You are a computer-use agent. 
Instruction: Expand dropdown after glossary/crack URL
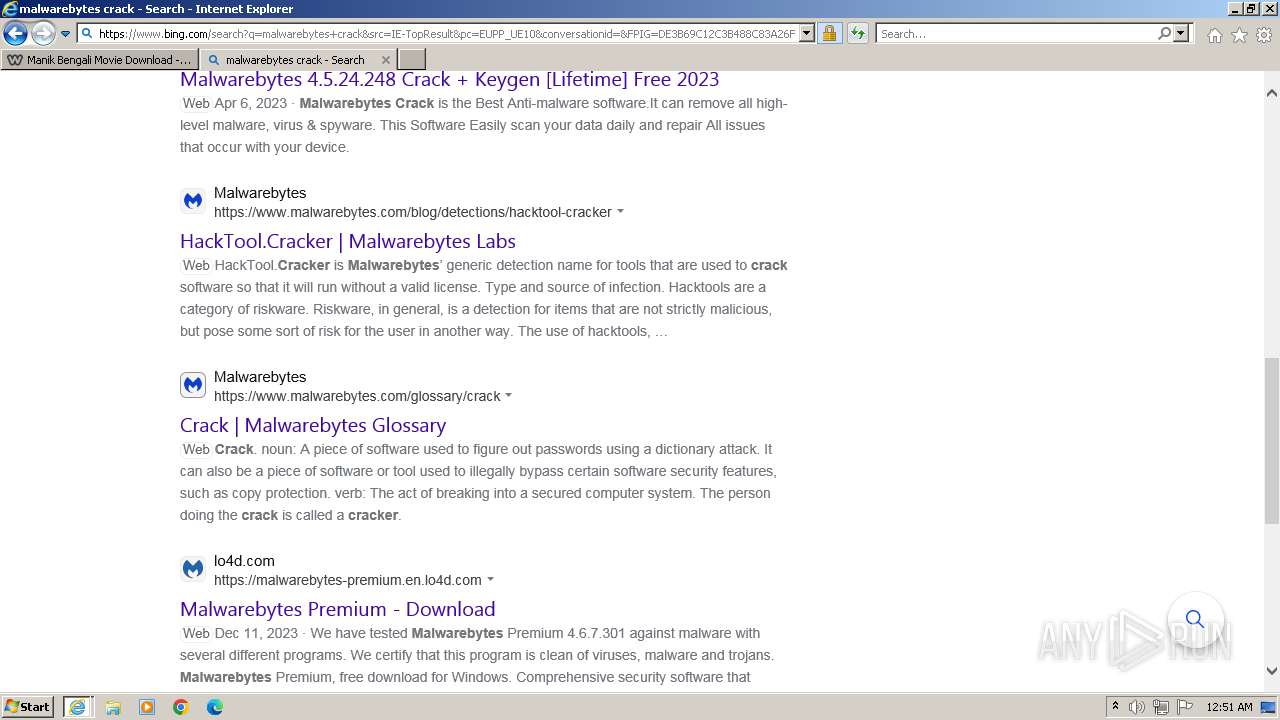tap(508, 396)
